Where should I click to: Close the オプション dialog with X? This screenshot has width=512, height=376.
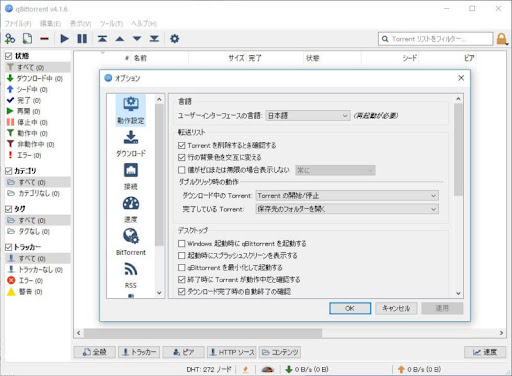point(461,78)
